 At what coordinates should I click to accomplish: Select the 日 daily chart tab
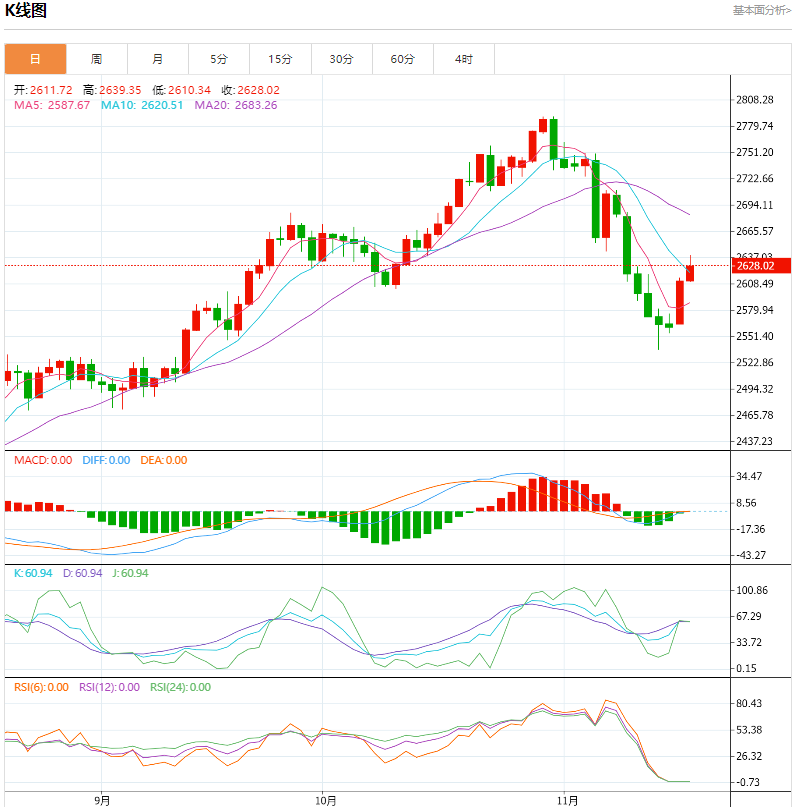[x=35, y=59]
